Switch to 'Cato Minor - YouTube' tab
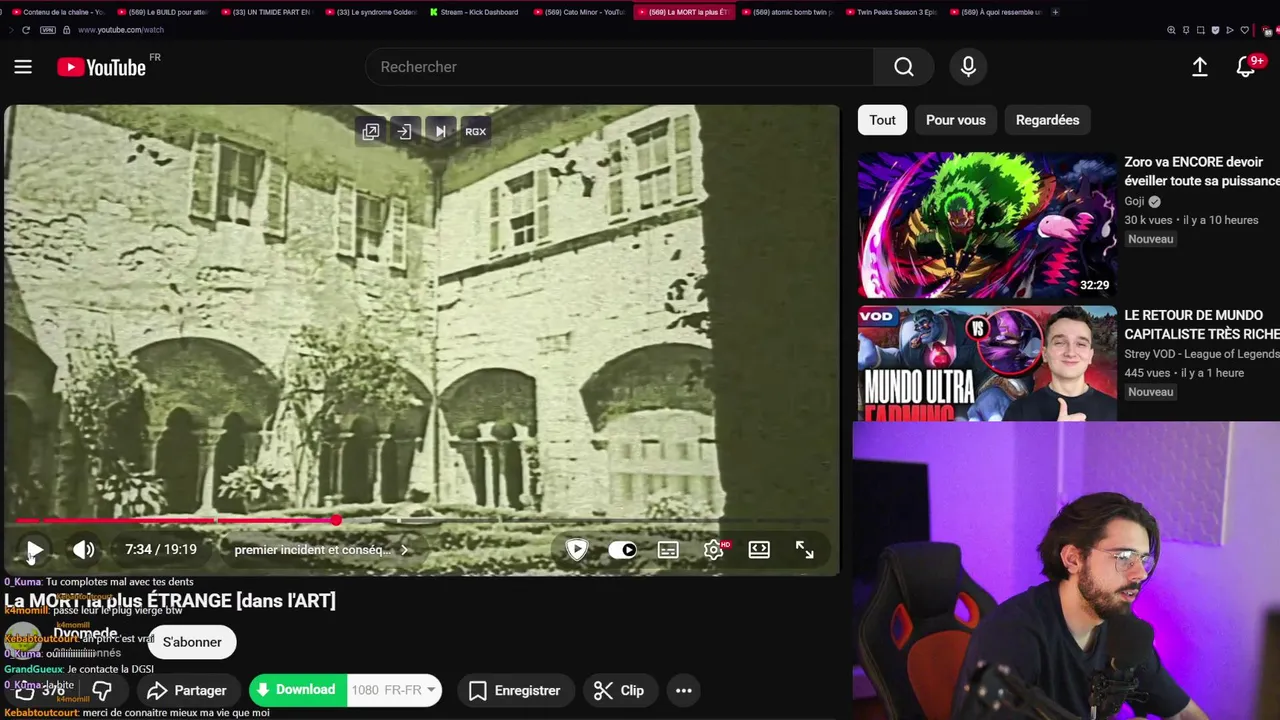This screenshot has height=720, width=1280. (580, 12)
